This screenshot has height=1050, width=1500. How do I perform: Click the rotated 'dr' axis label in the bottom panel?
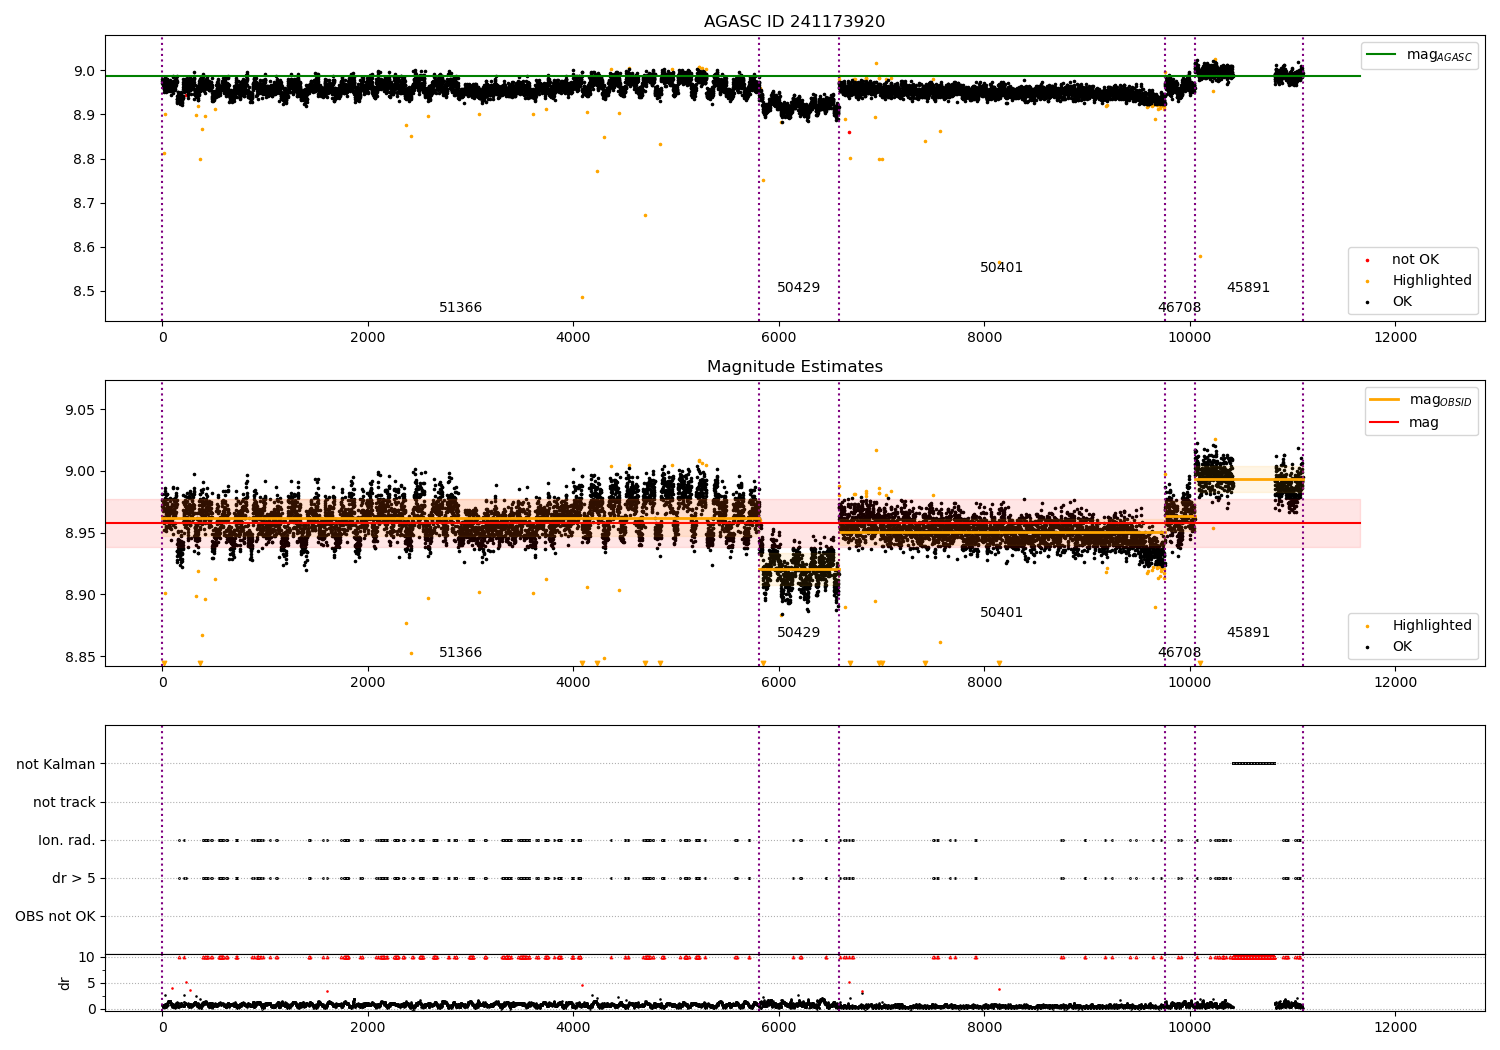pyautogui.click(x=65, y=983)
